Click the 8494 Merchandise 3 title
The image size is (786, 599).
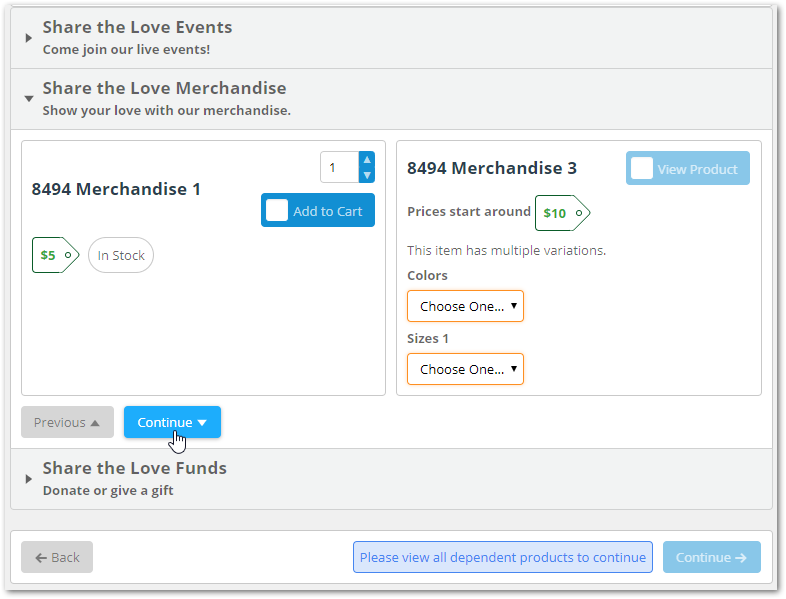click(492, 168)
